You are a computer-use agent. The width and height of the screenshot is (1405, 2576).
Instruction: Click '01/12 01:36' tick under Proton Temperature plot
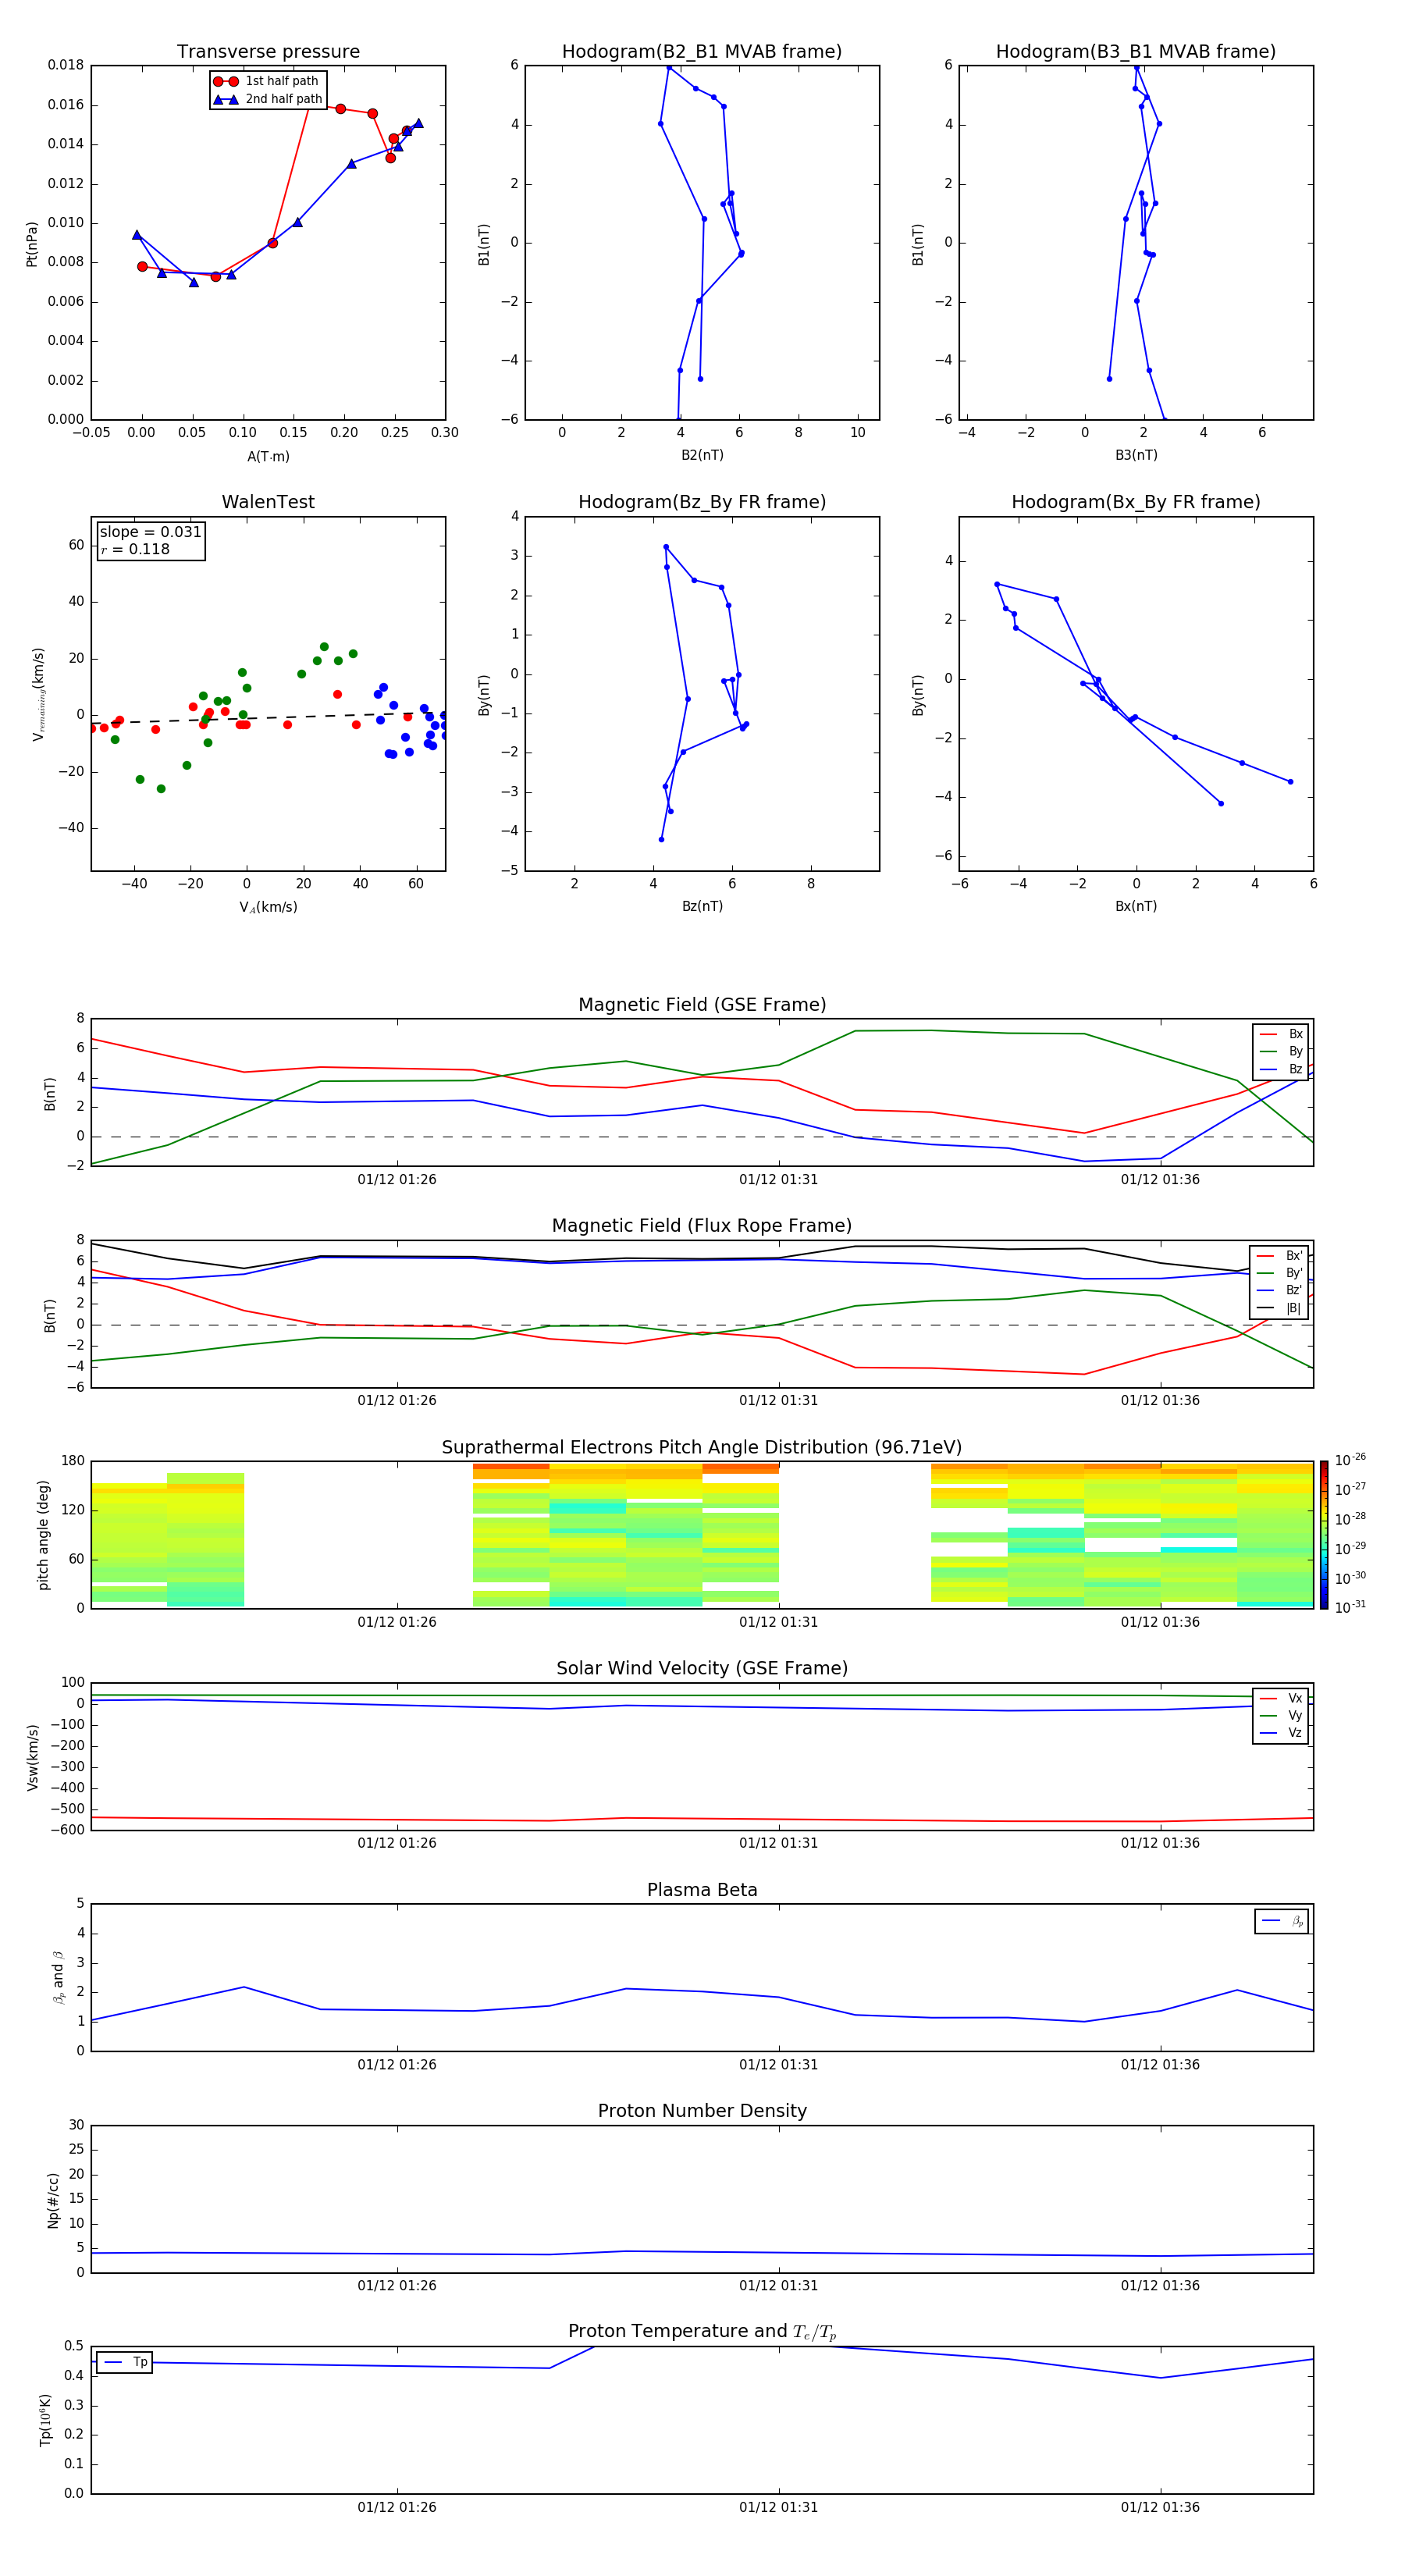point(1160,2508)
